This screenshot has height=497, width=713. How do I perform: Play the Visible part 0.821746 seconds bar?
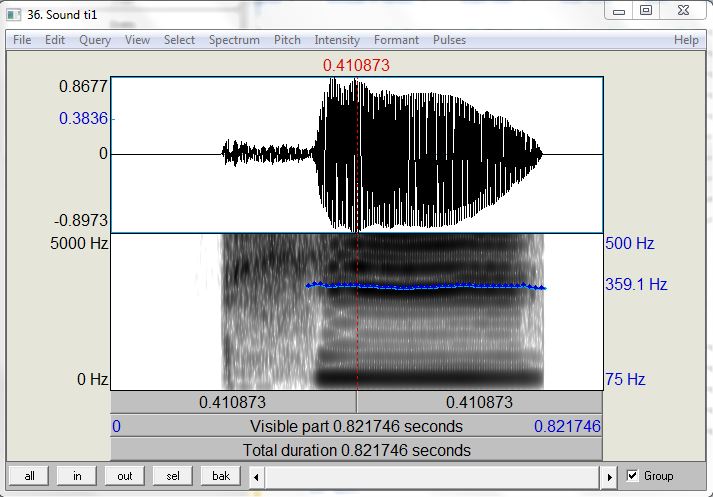(x=356, y=426)
